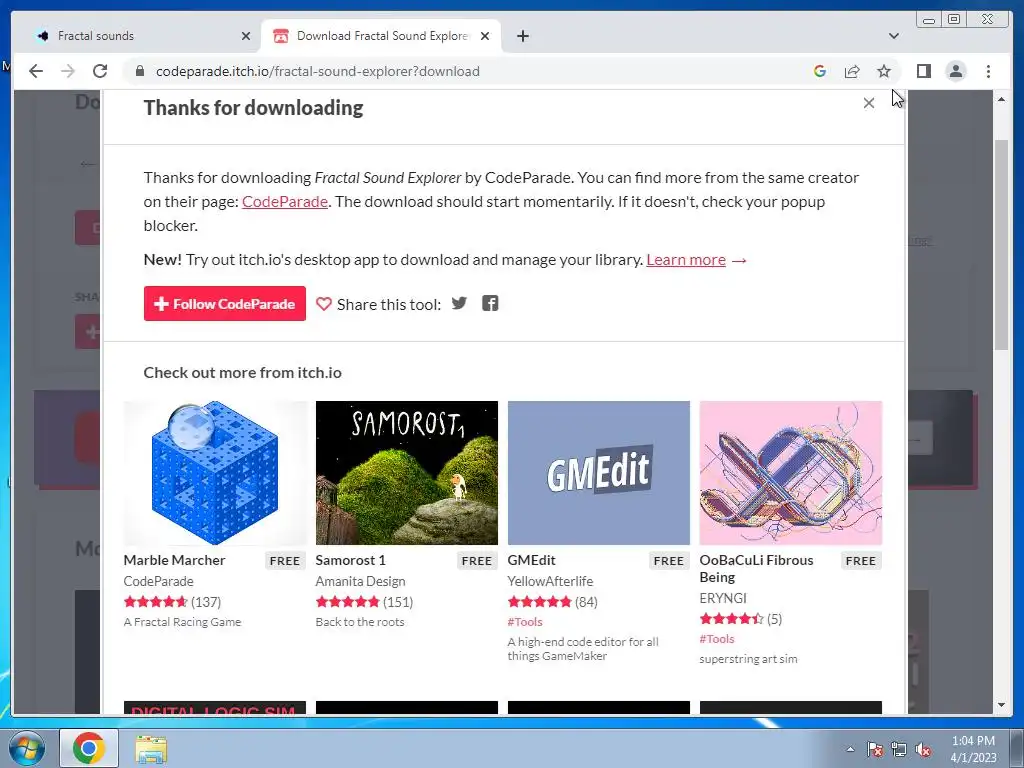Expand the tab search dropdown
Screen dimensions: 1024x768
(x=894, y=36)
